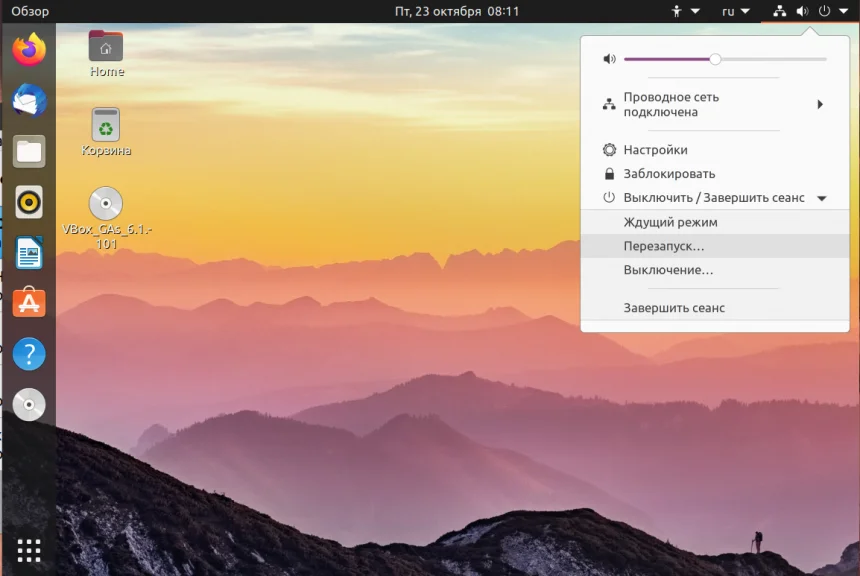The image size is (860, 576).
Task: Show the applications grid
Action: (29, 549)
